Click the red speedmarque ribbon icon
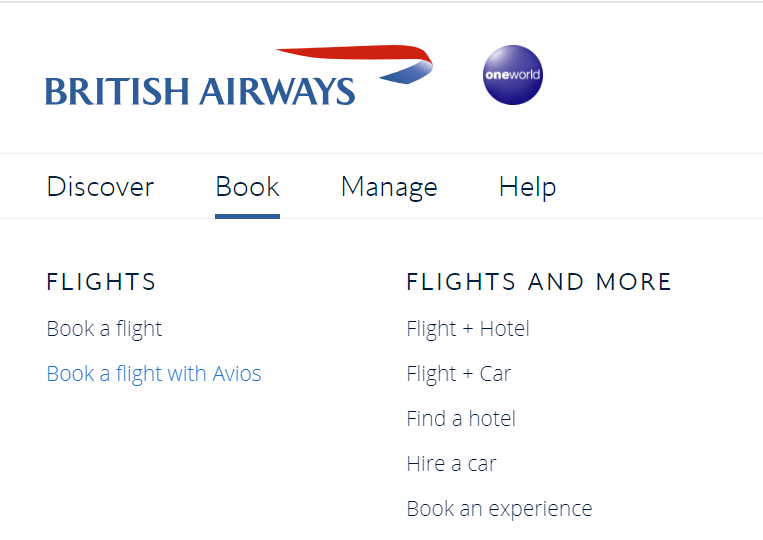 pyautogui.click(x=360, y=57)
